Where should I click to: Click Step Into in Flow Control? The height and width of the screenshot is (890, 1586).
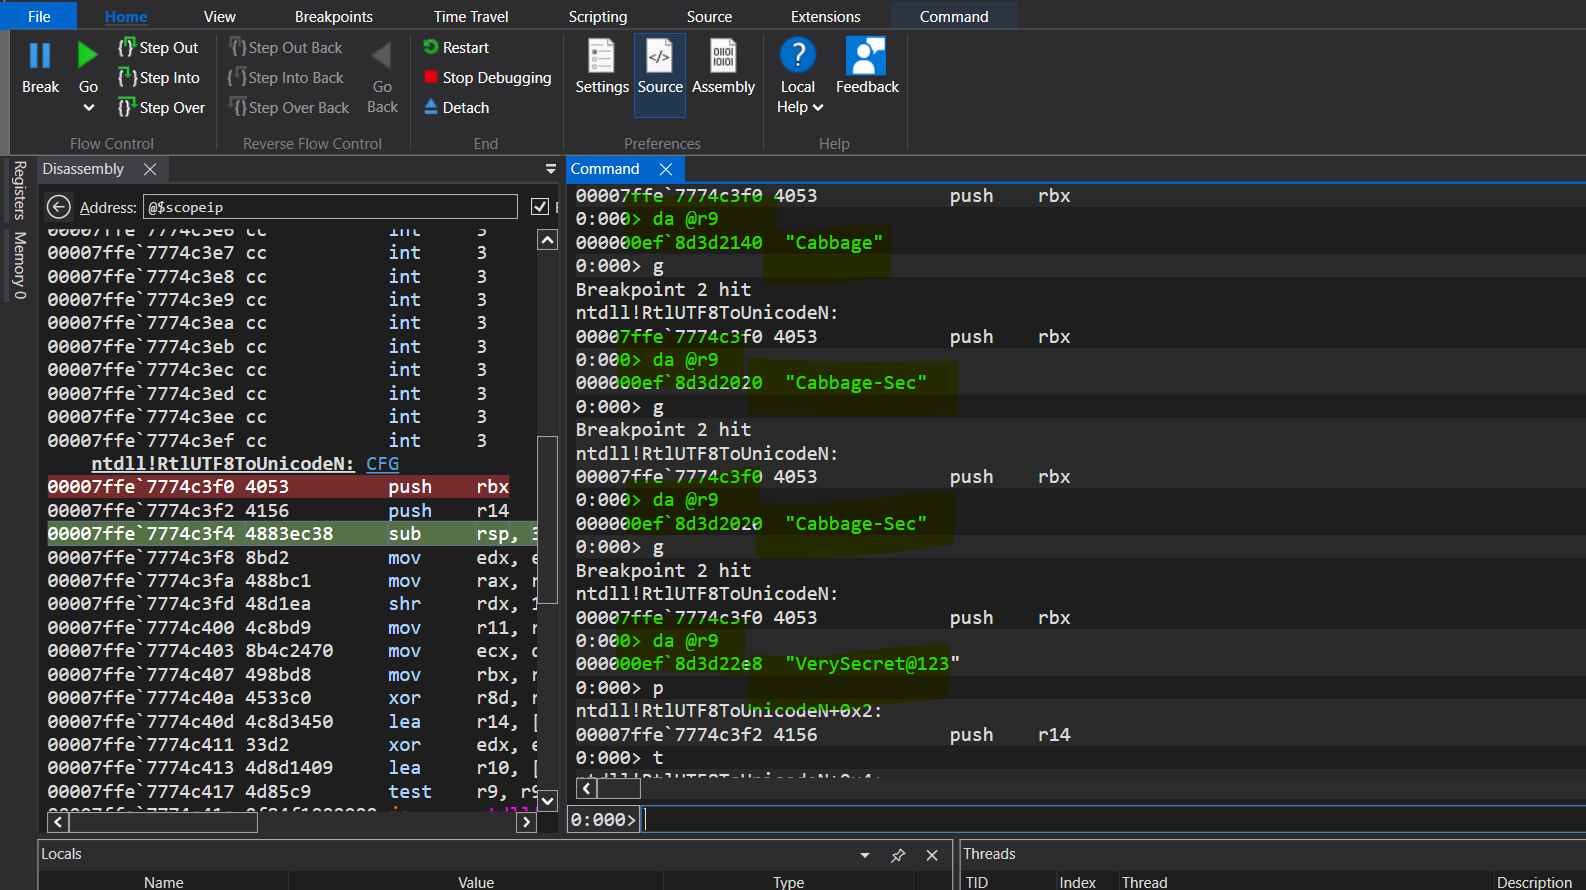158,78
